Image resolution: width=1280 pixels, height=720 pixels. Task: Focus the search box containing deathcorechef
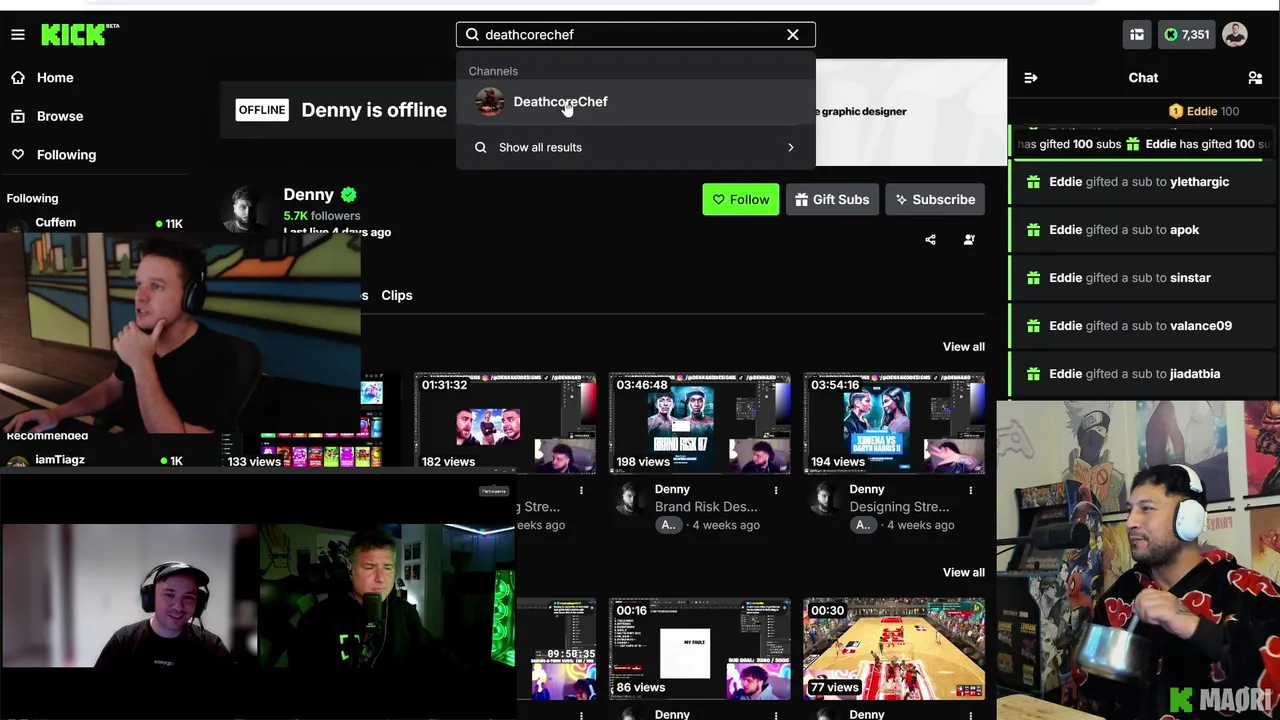636,35
